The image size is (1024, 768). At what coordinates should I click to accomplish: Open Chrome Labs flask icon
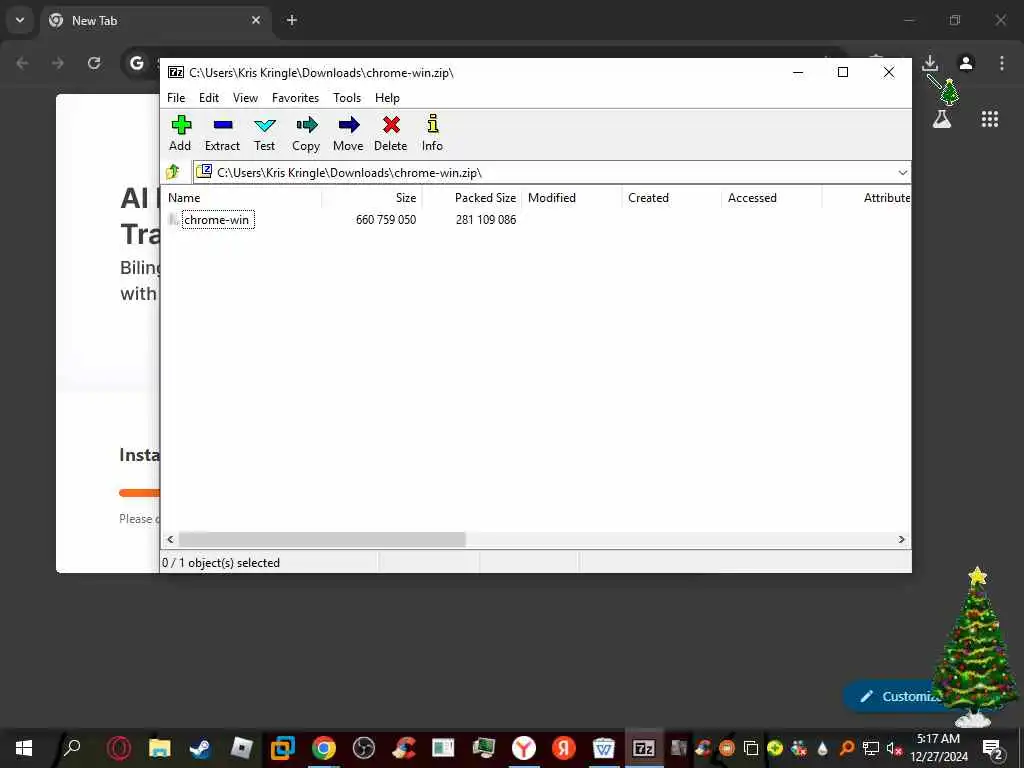click(942, 119)
